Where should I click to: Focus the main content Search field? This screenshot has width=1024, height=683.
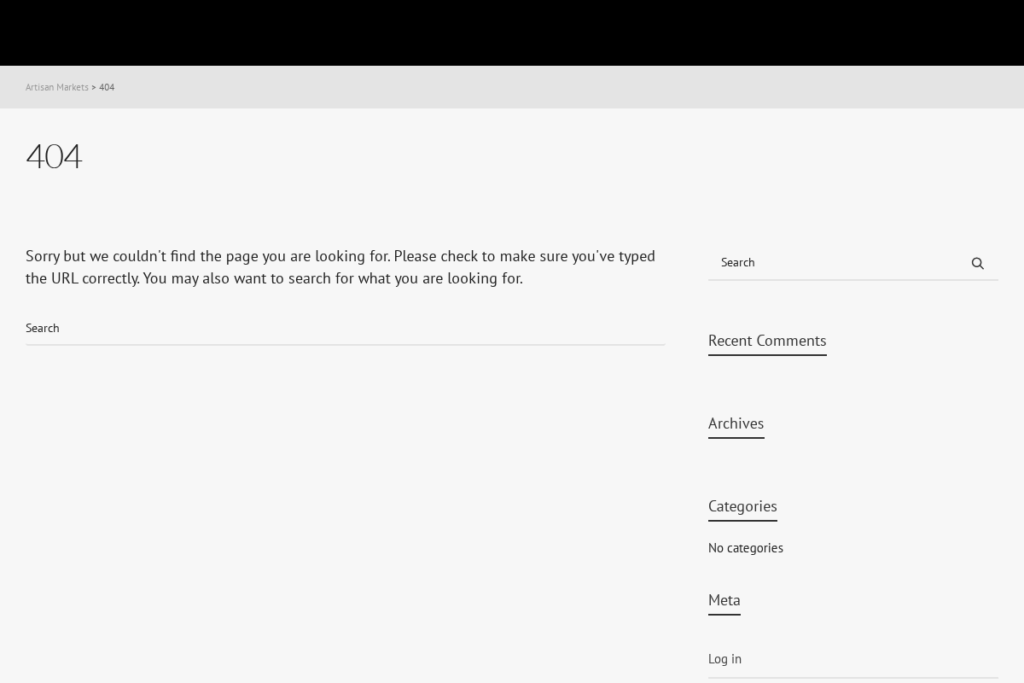(x=345, y=328)
